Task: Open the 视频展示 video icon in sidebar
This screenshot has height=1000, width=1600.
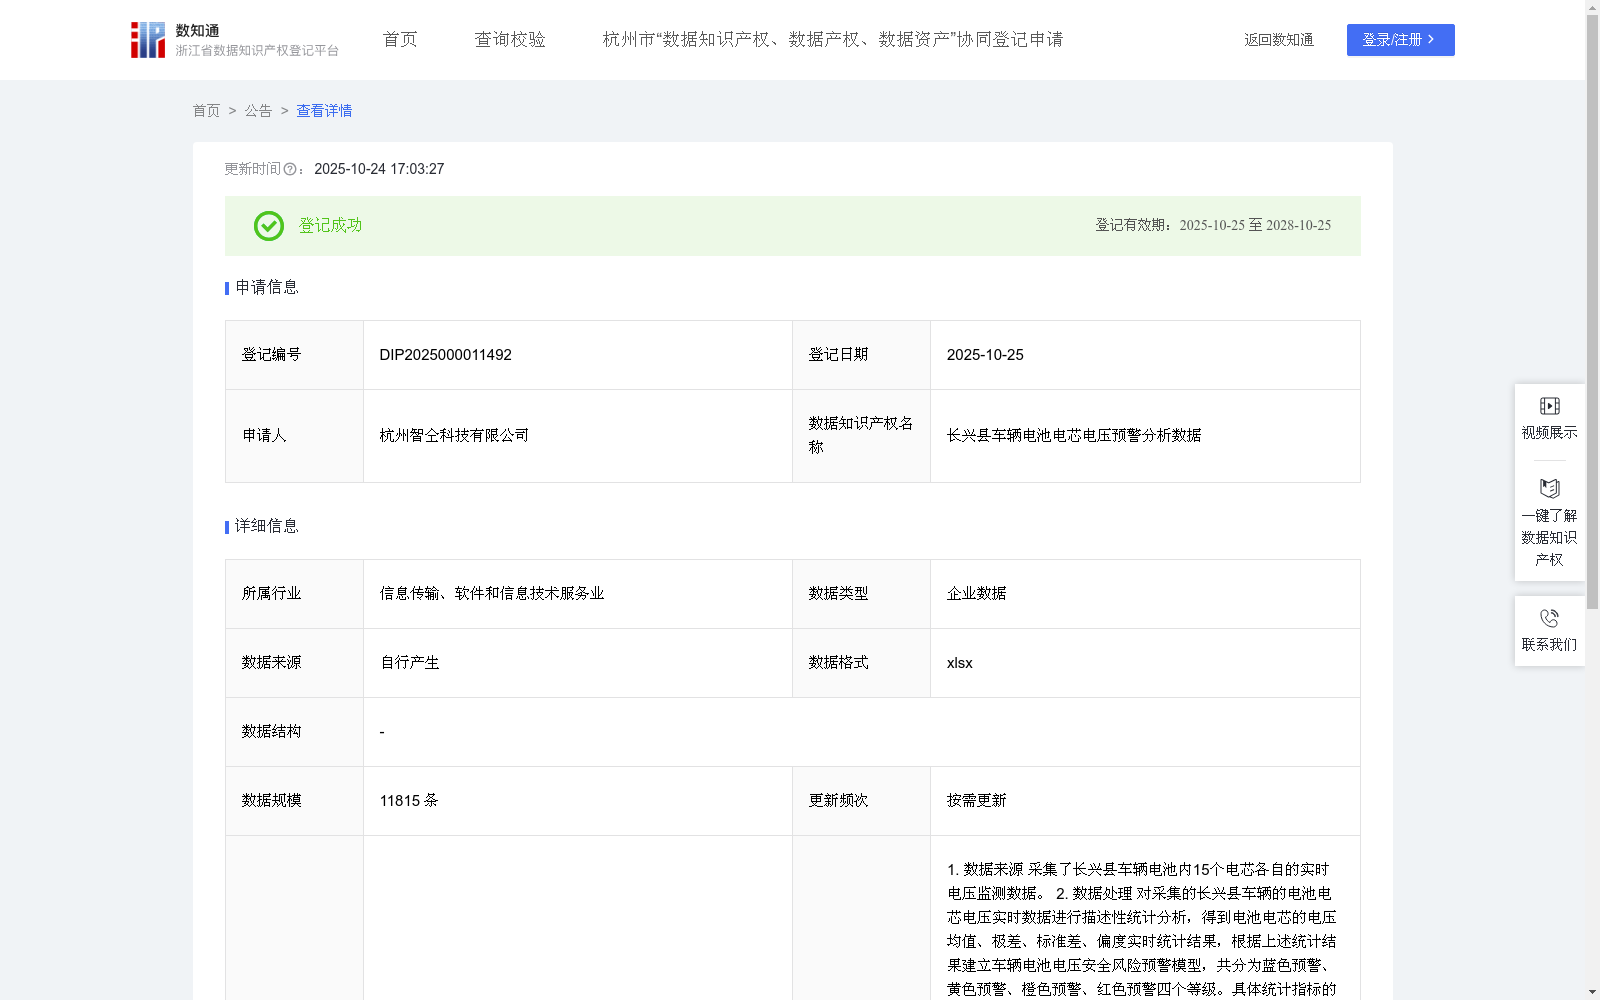Action: coord(1550,406)
